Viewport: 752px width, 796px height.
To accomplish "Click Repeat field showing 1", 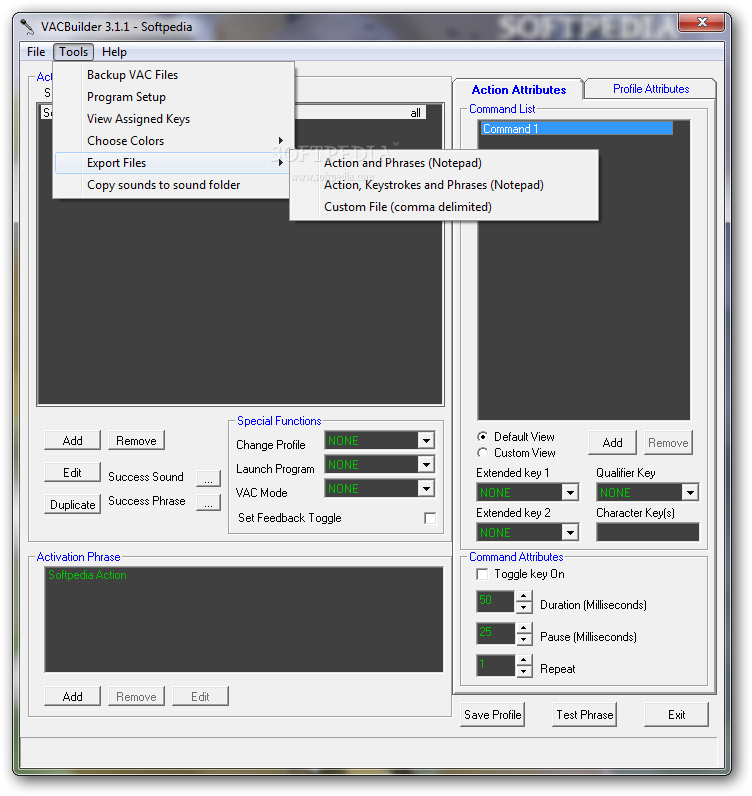I will [496, 666].
